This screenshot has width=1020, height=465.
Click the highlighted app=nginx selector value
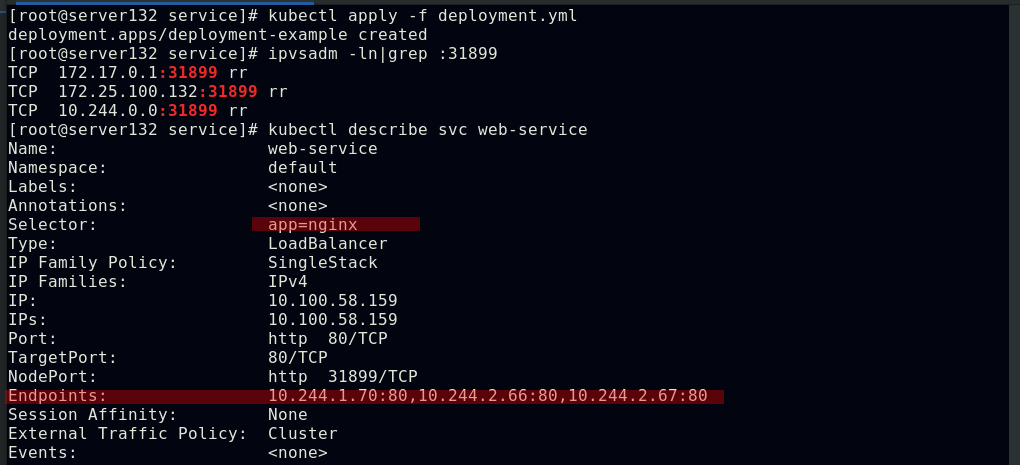point(312,225)
